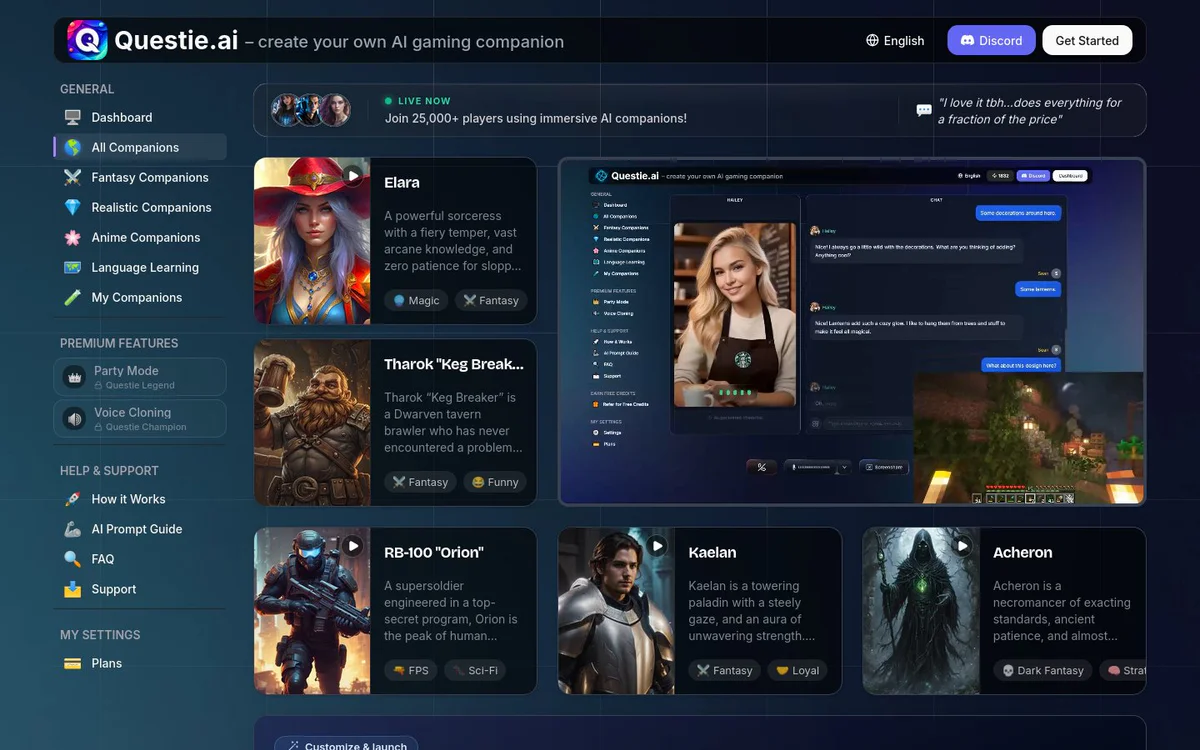Screen dimensions: 1200x750
Task: Open Acheron's necromancer portrait
Action: click(x=921, y=611)
